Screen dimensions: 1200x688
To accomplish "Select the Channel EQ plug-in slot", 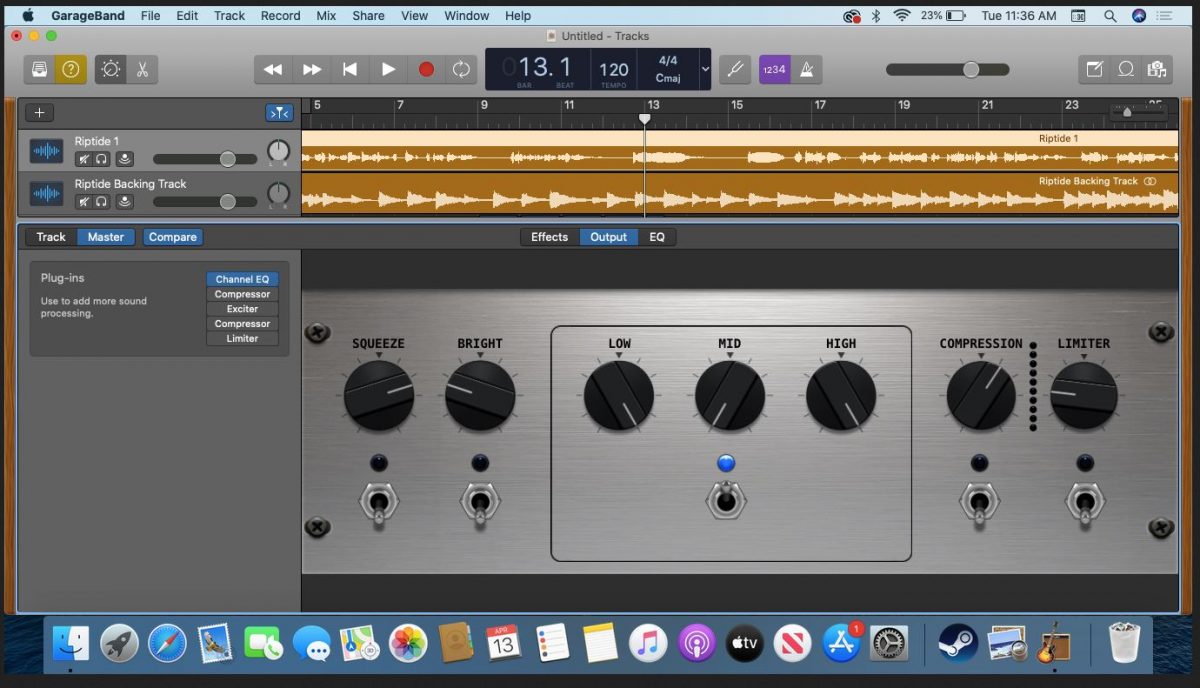I will click(x=241, y=278).
